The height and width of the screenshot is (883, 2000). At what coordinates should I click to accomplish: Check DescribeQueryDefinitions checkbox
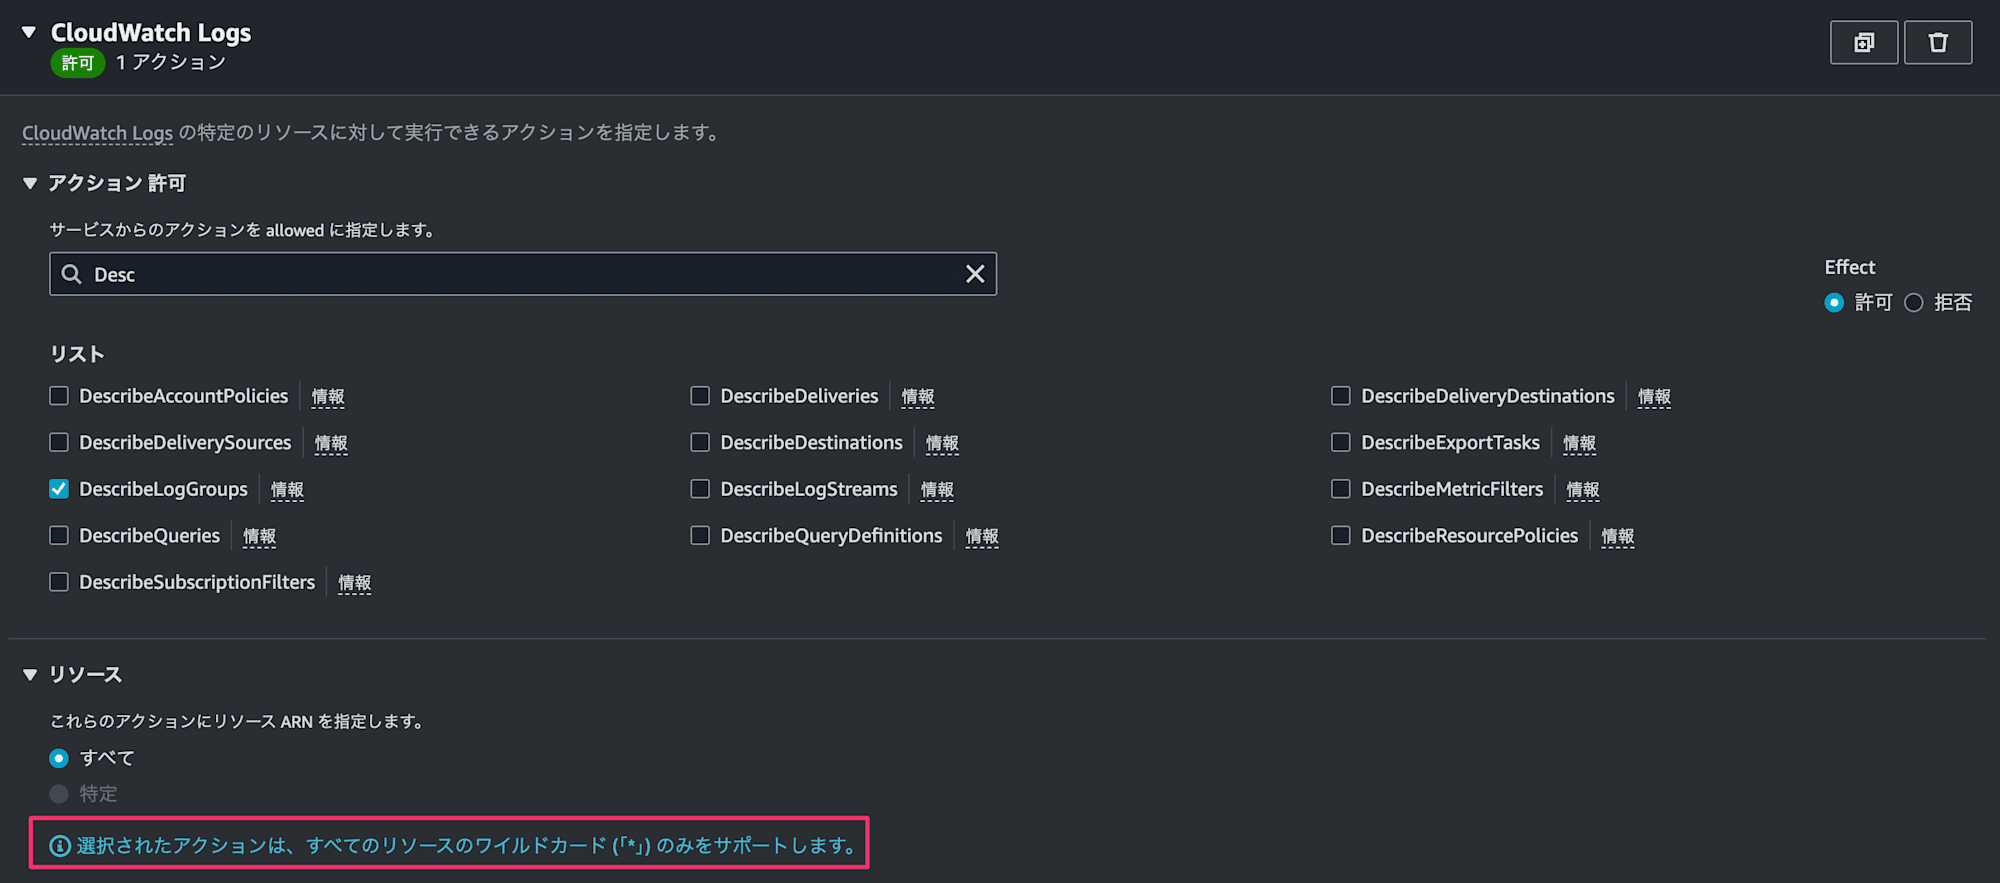click(x=700, y=536)
